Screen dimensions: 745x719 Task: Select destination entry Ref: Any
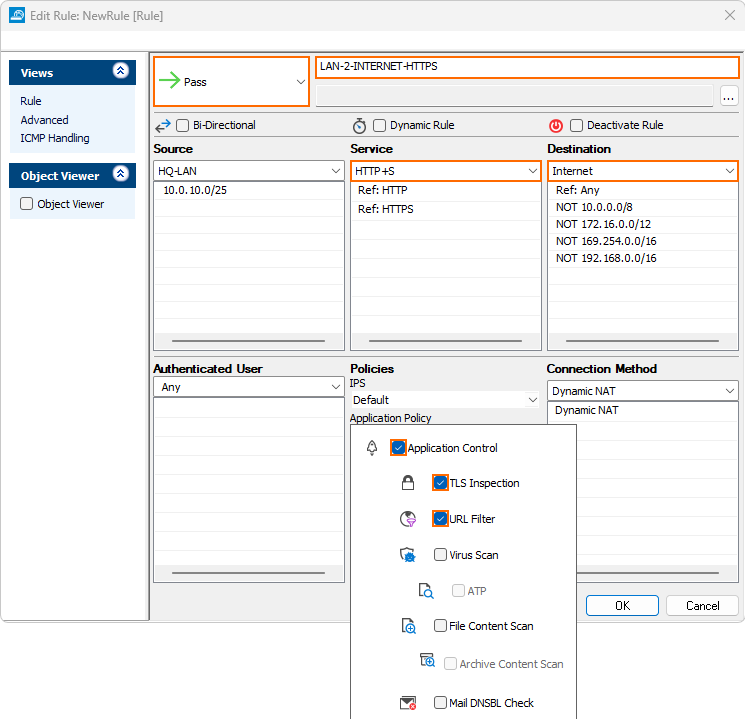643,190
